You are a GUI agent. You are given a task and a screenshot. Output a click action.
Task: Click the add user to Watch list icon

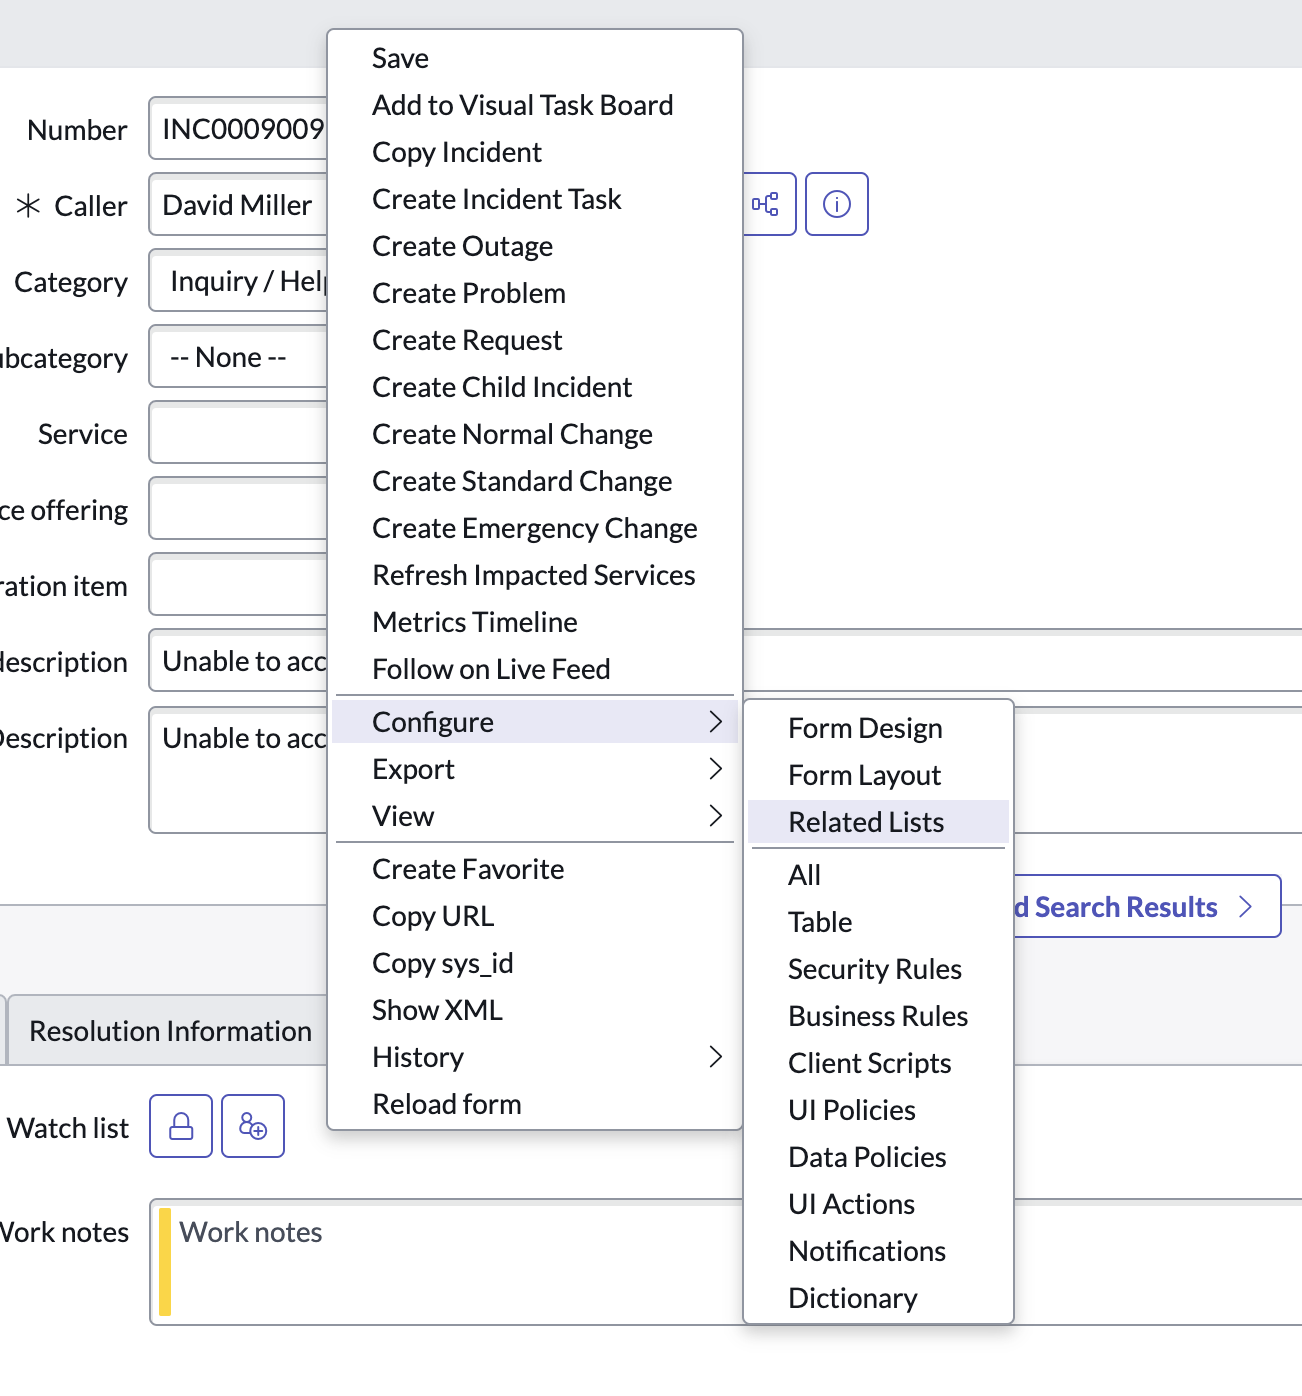[x=252, y=1126]
